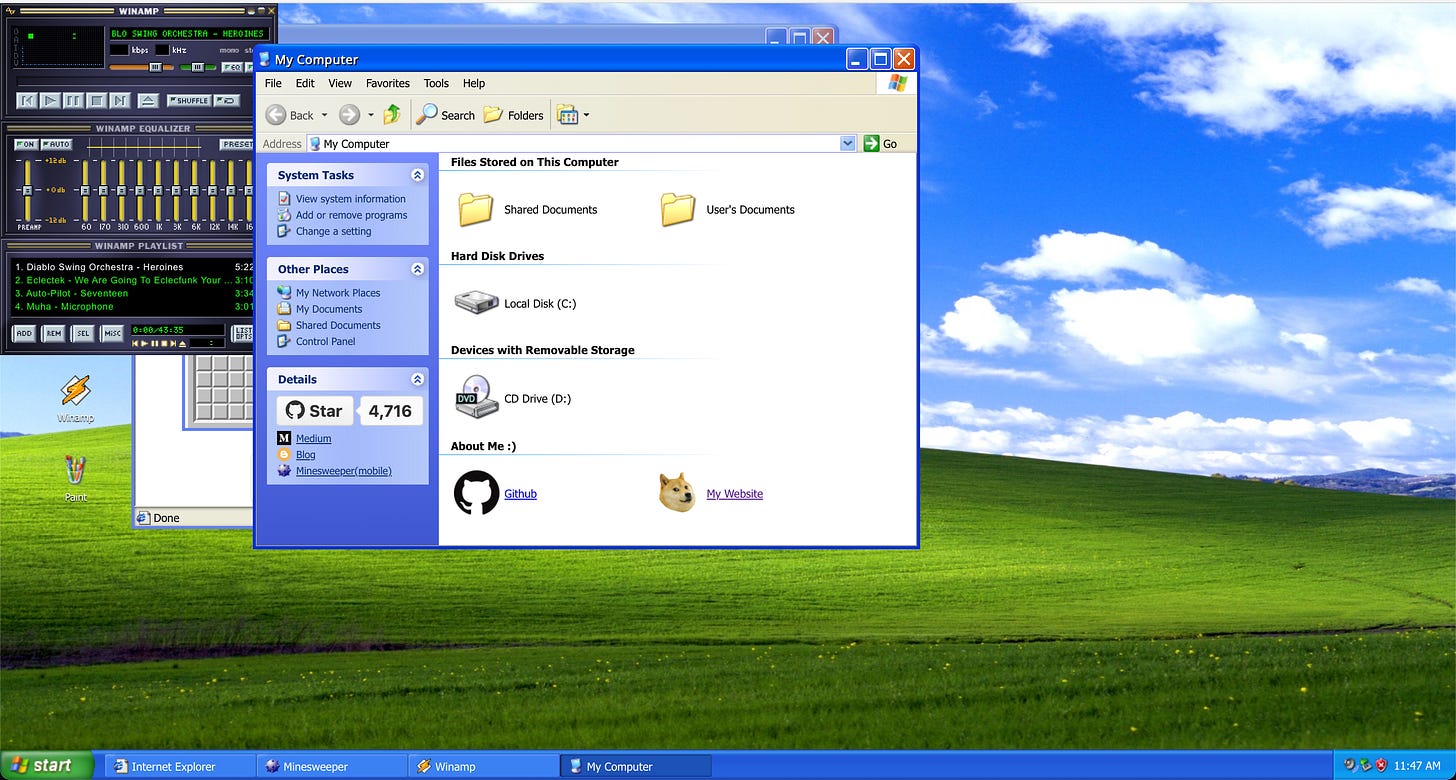The height and width of the screenshot is (780, 1456).
Task: Click the Winamp eject button
Action: tap(148, 100)
